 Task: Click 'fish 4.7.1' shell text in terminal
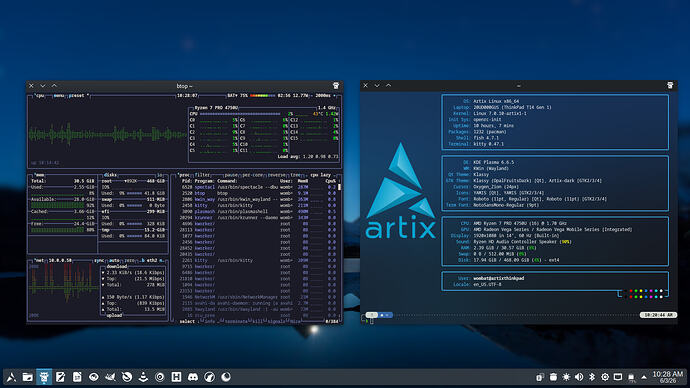pos(486,138)
